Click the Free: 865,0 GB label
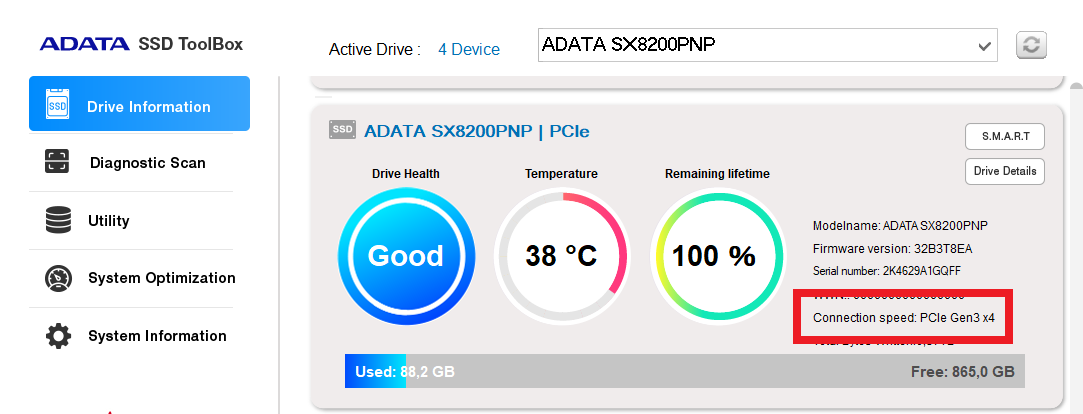This screenshot has height=414, width=1083. [963, 372]
